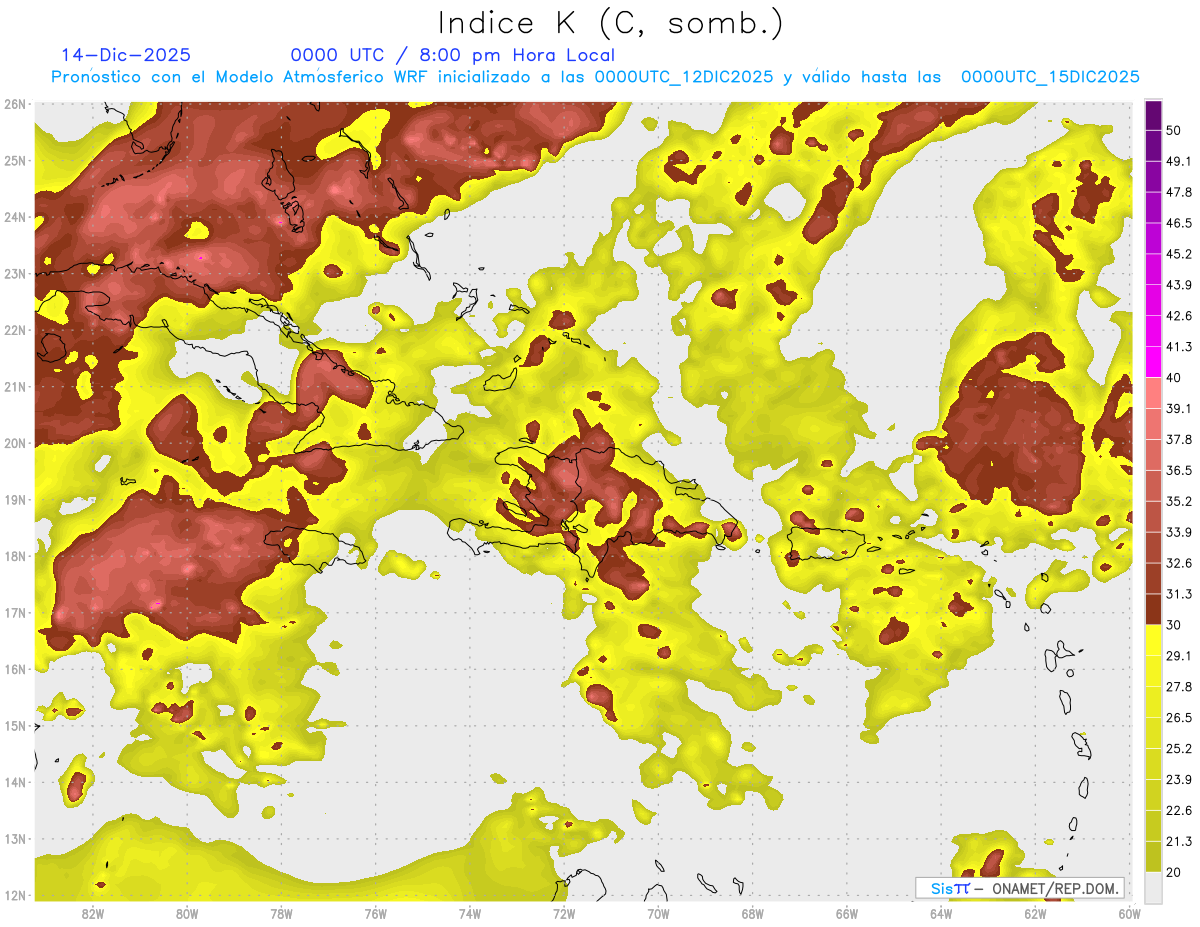Screen dimensions: 1200x927
Task: Click the '14N' latitude label
Action: [15, 782]
